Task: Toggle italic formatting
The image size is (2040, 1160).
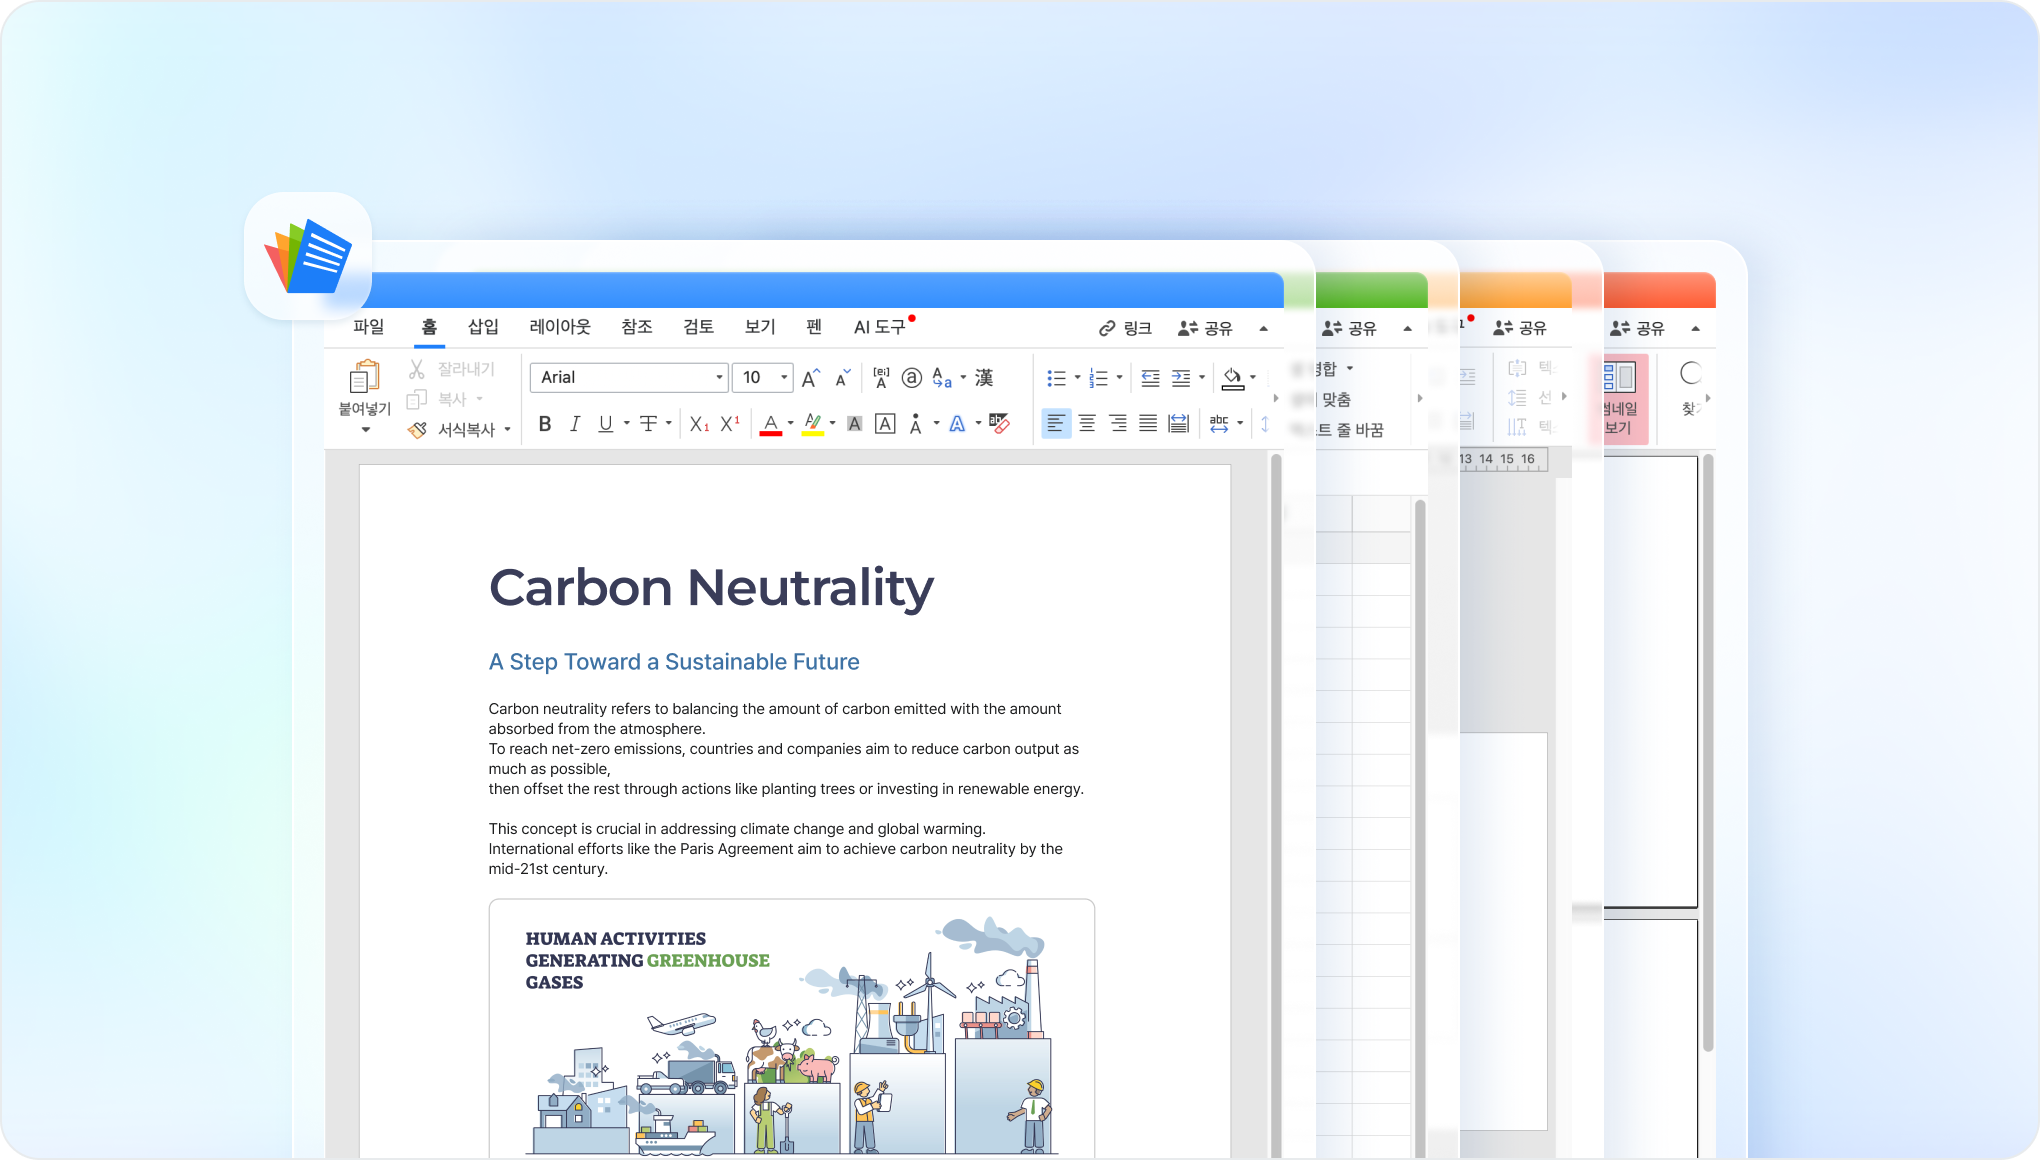Action: pos(575,424)
